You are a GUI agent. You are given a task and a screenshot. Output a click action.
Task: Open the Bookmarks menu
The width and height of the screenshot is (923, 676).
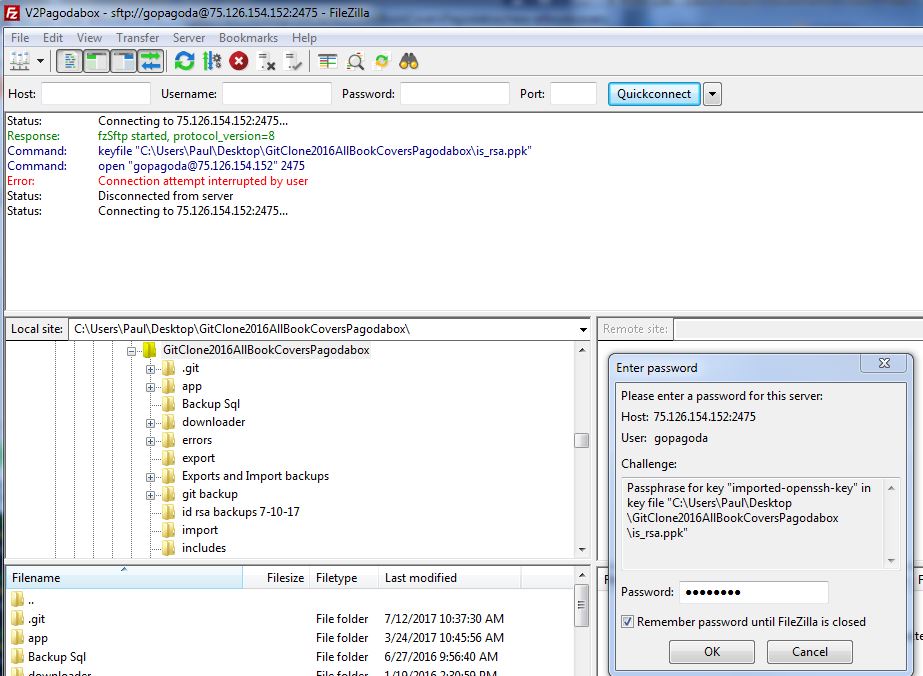(x=248, y=38)
